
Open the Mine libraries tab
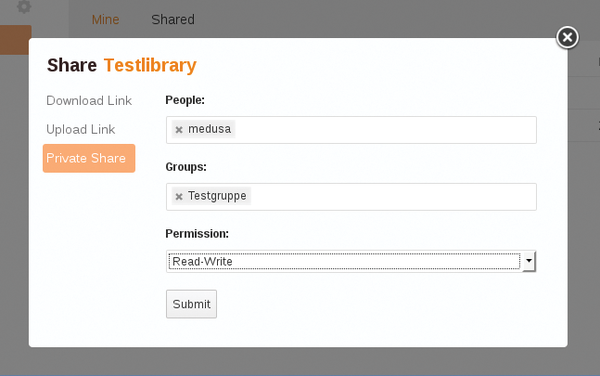pos(105,20)
